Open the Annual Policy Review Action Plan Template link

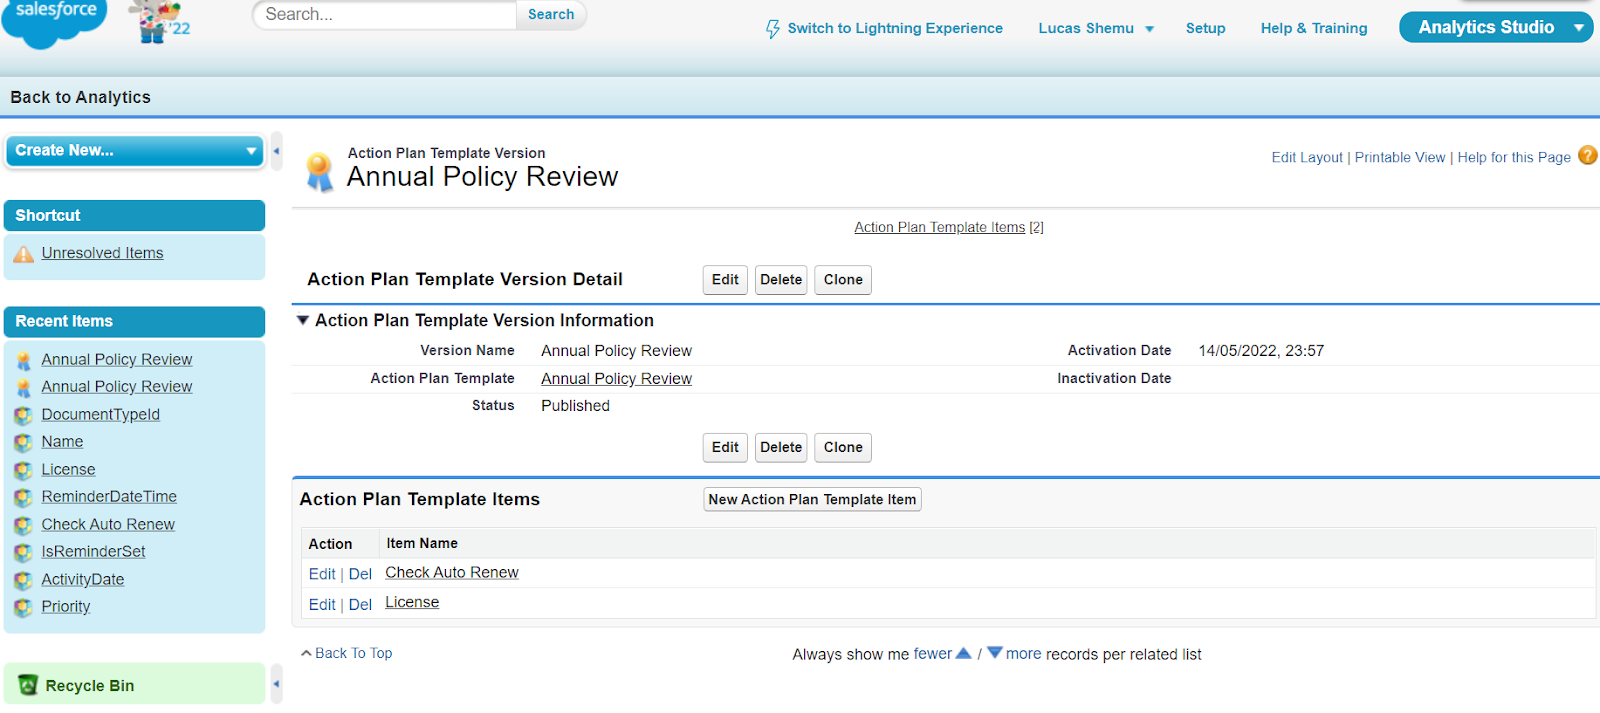616,379
